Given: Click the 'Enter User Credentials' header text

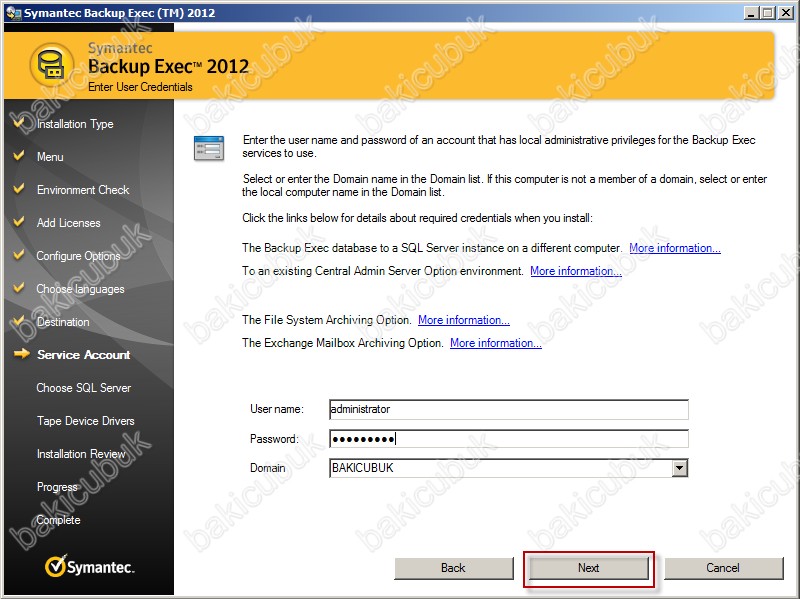Looking at the screenshot, I should pyautogui.click(x=140, y=87).
